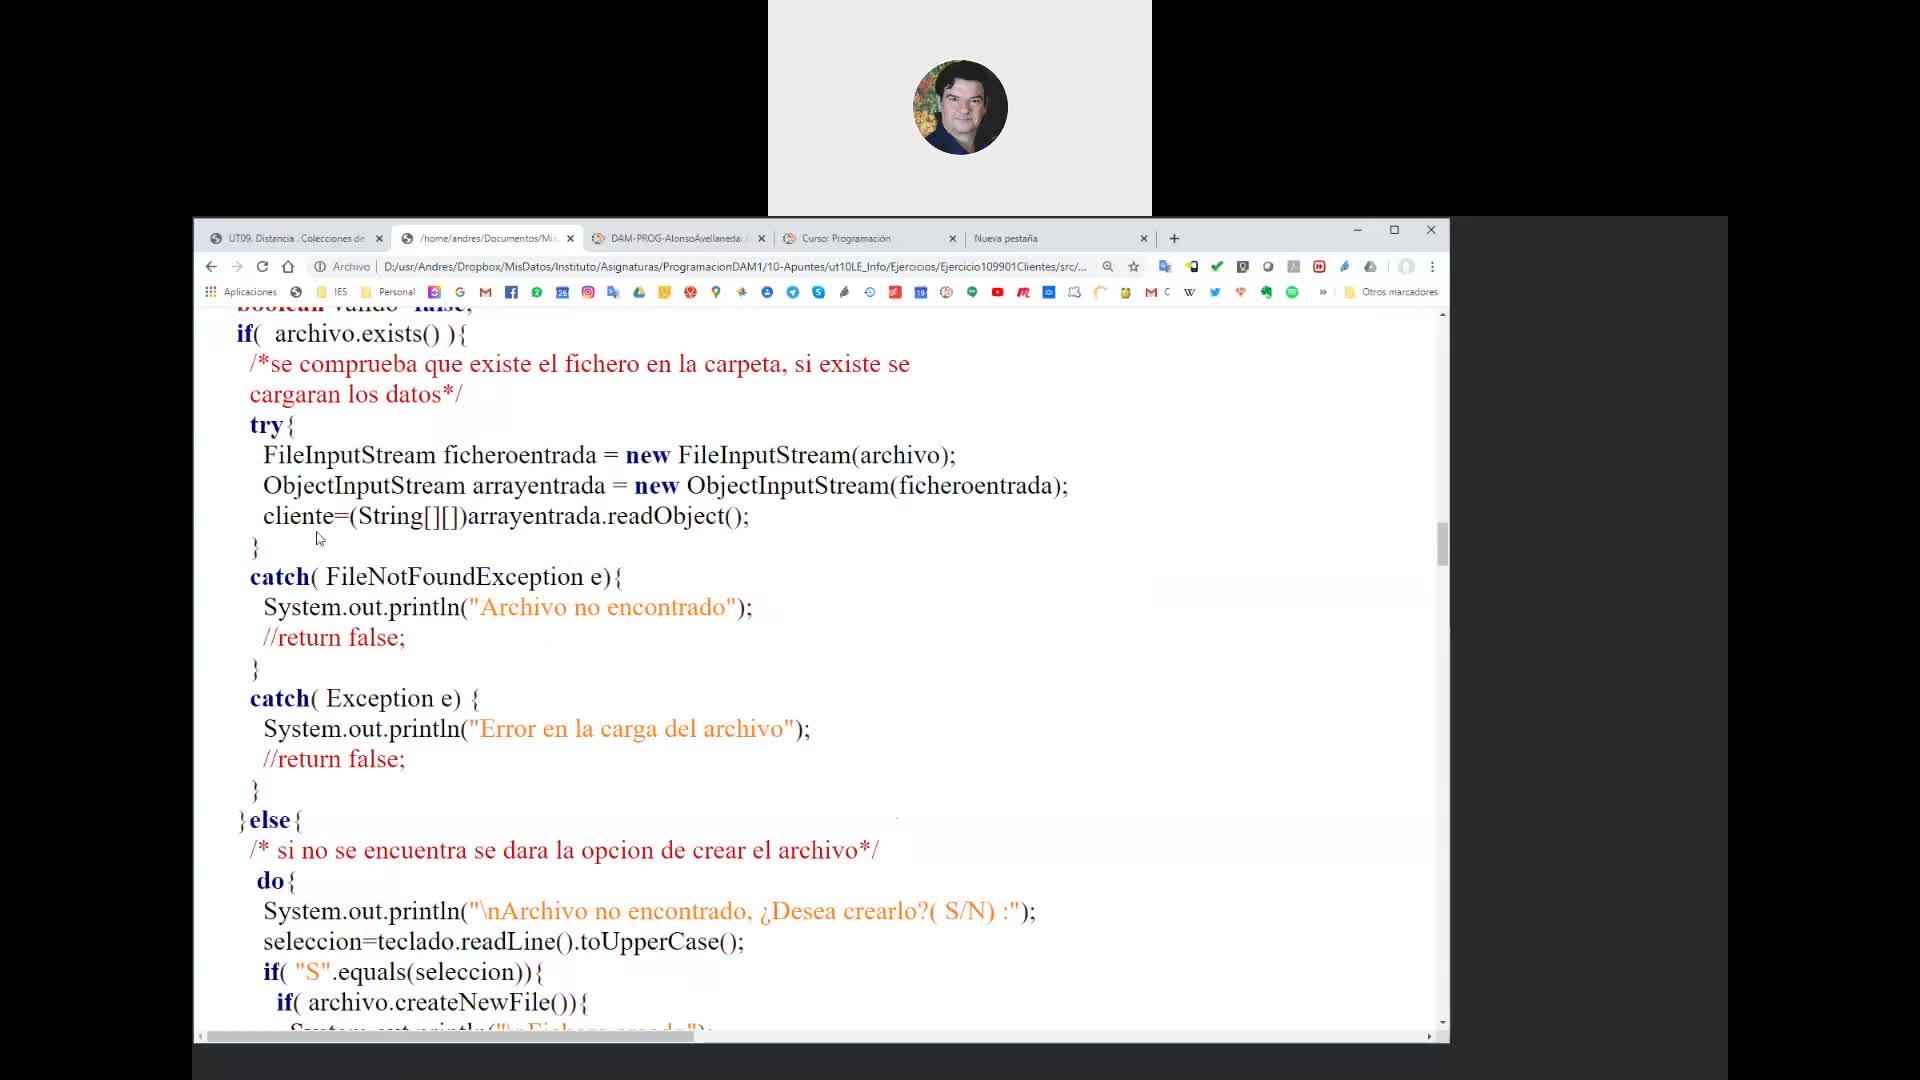Open Facebook bookmark icon

click(x=511, y=292)
